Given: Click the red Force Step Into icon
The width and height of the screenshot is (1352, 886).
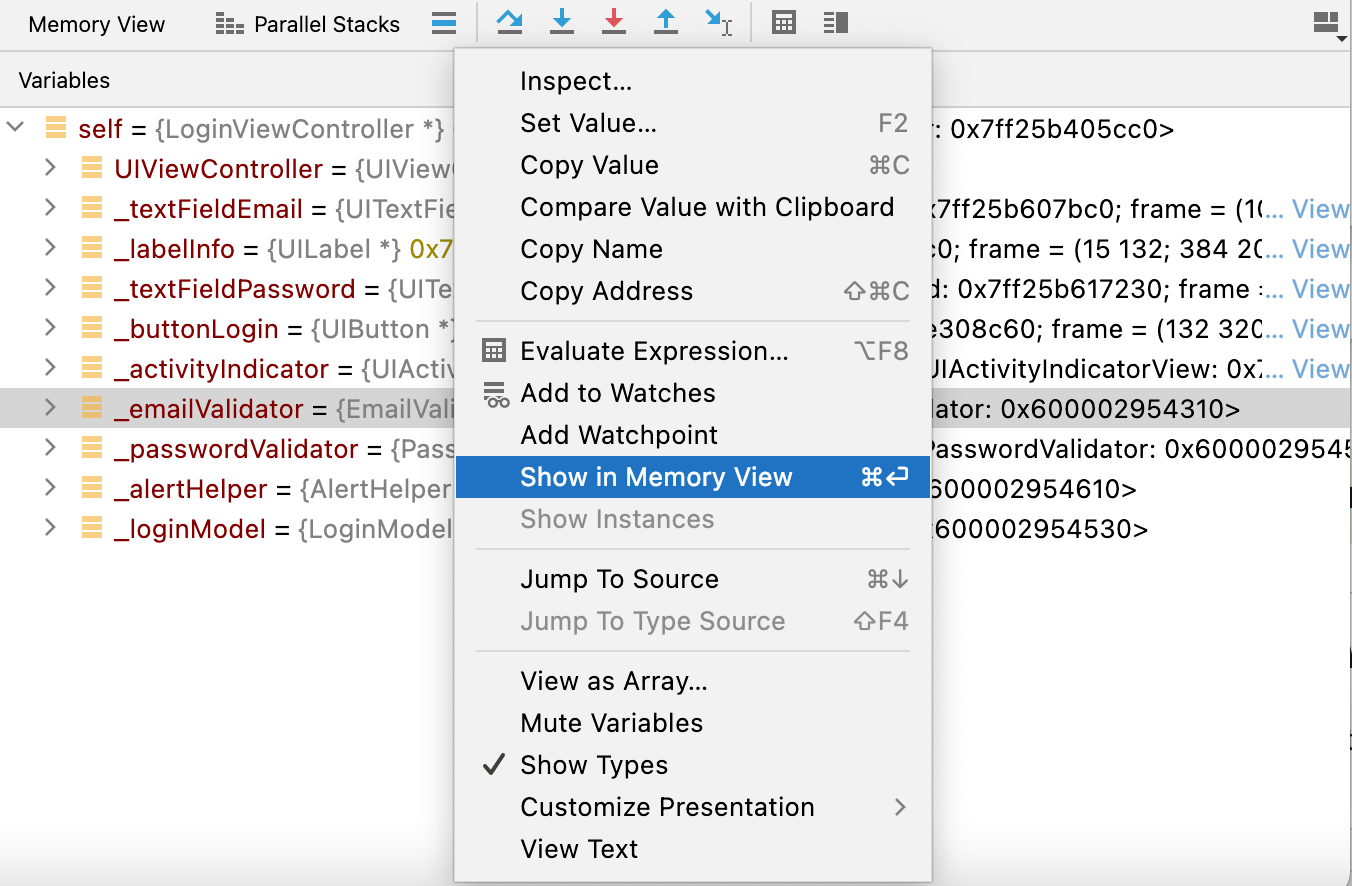Looking at the screenshot, I should (x=614, y=23).
